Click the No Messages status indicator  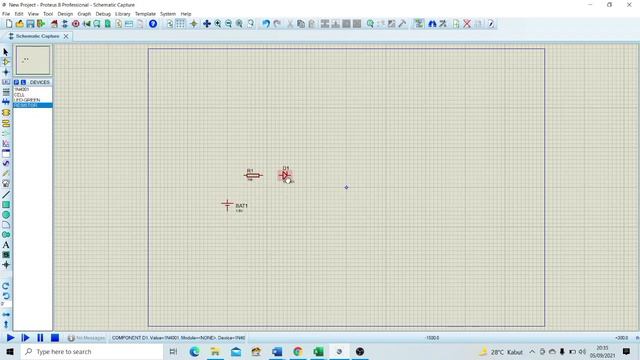click(86, 338)
